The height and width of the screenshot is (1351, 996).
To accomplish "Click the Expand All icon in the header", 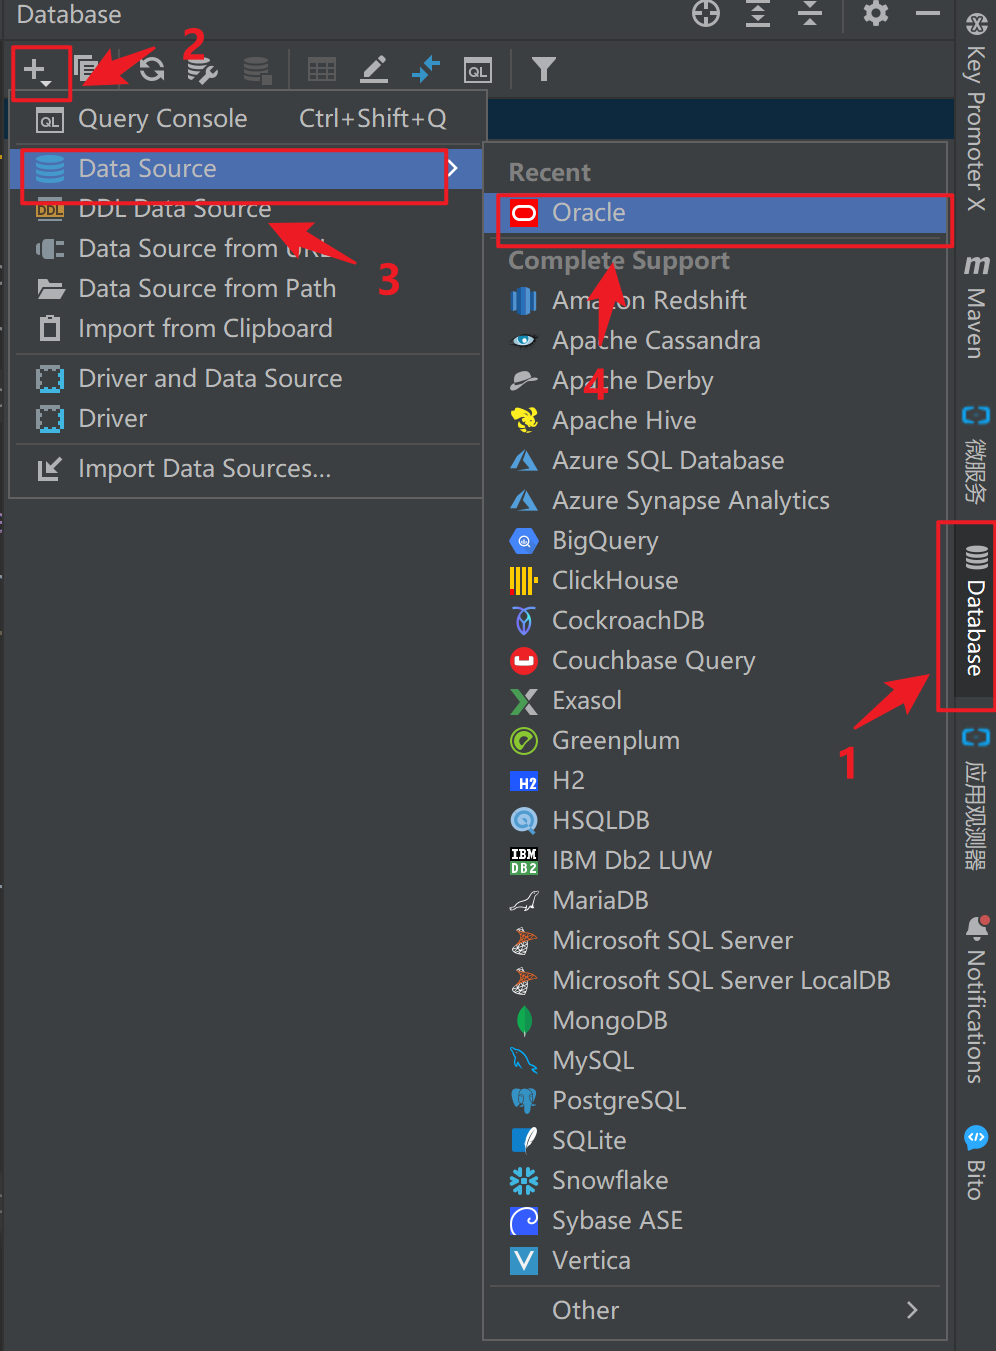I will click(x=758, y=14).
